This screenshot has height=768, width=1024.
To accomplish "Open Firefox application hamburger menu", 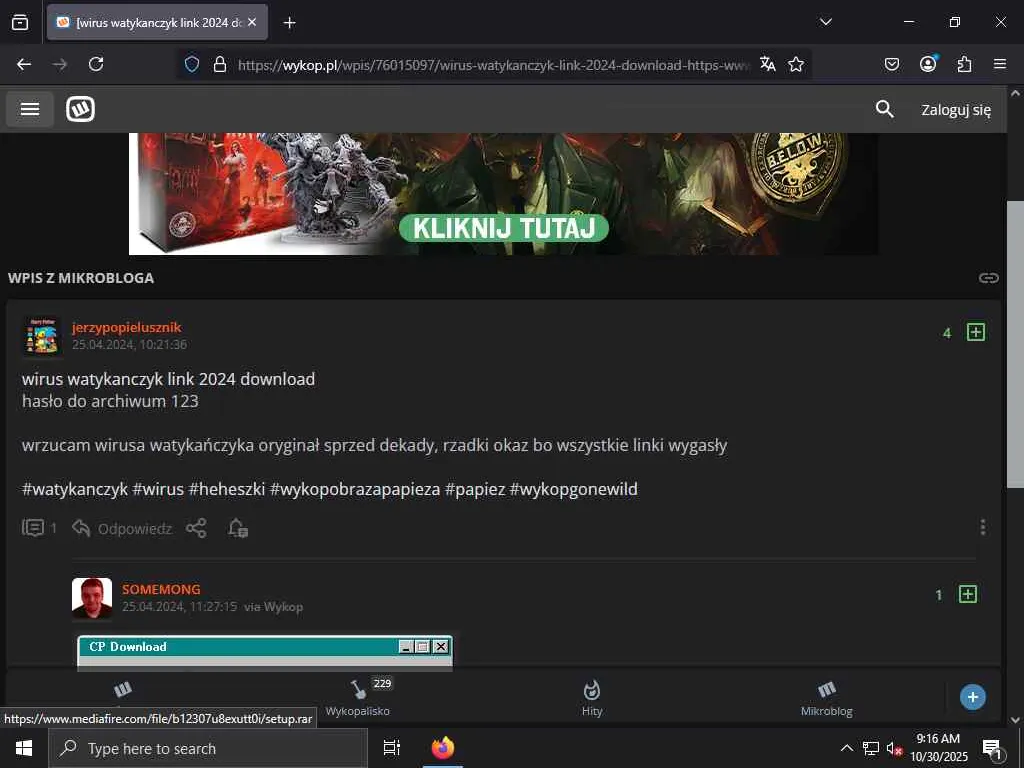I will pyautogui.click(x=1000, y=64).
